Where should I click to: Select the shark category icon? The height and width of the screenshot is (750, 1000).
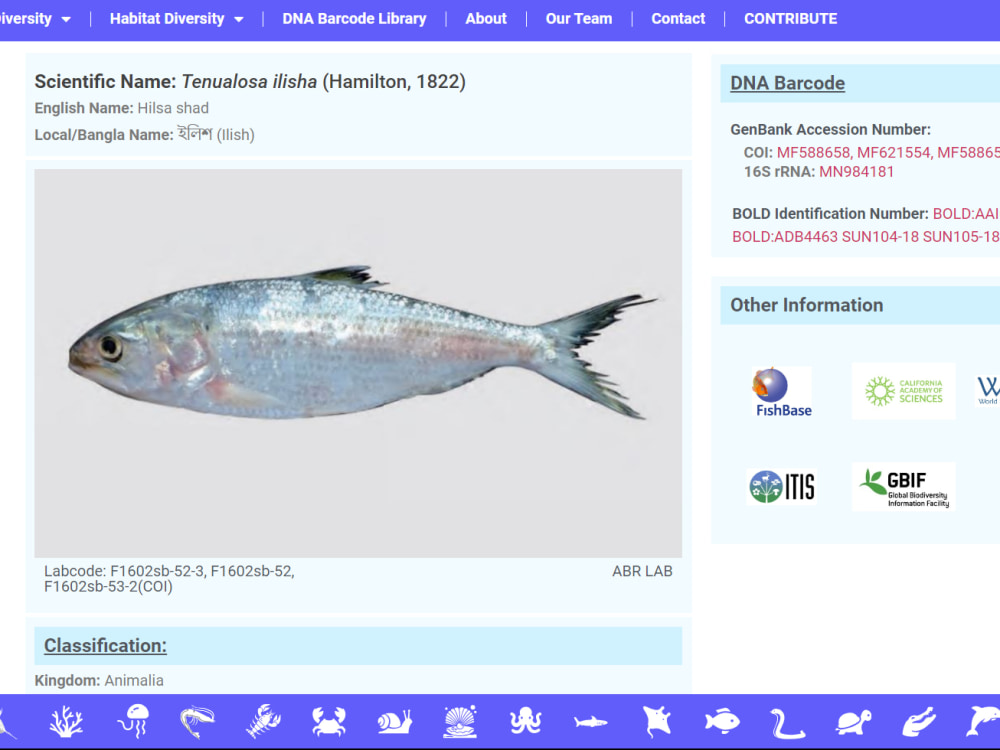point(591,722)
